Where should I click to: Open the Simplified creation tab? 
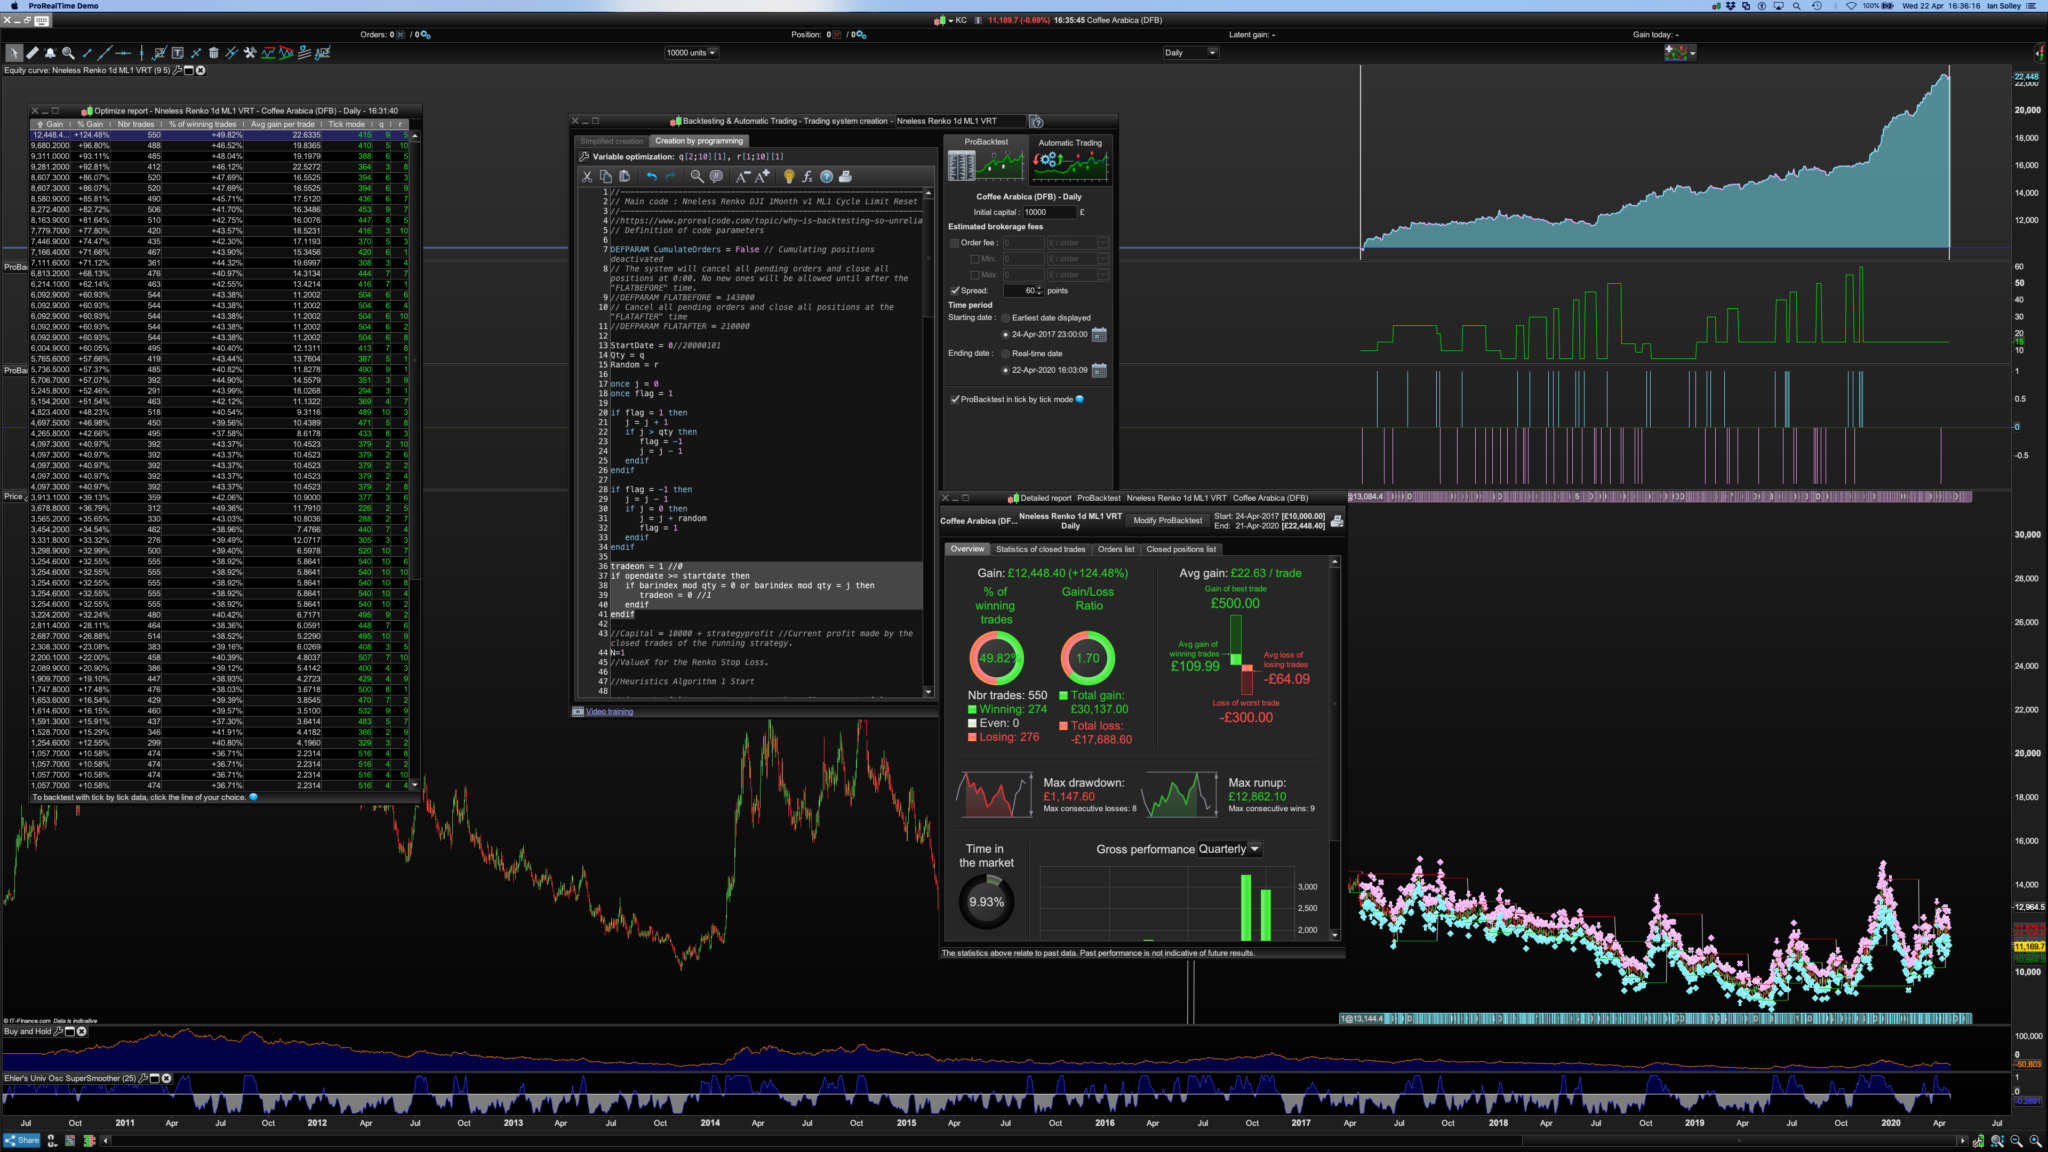612,141
